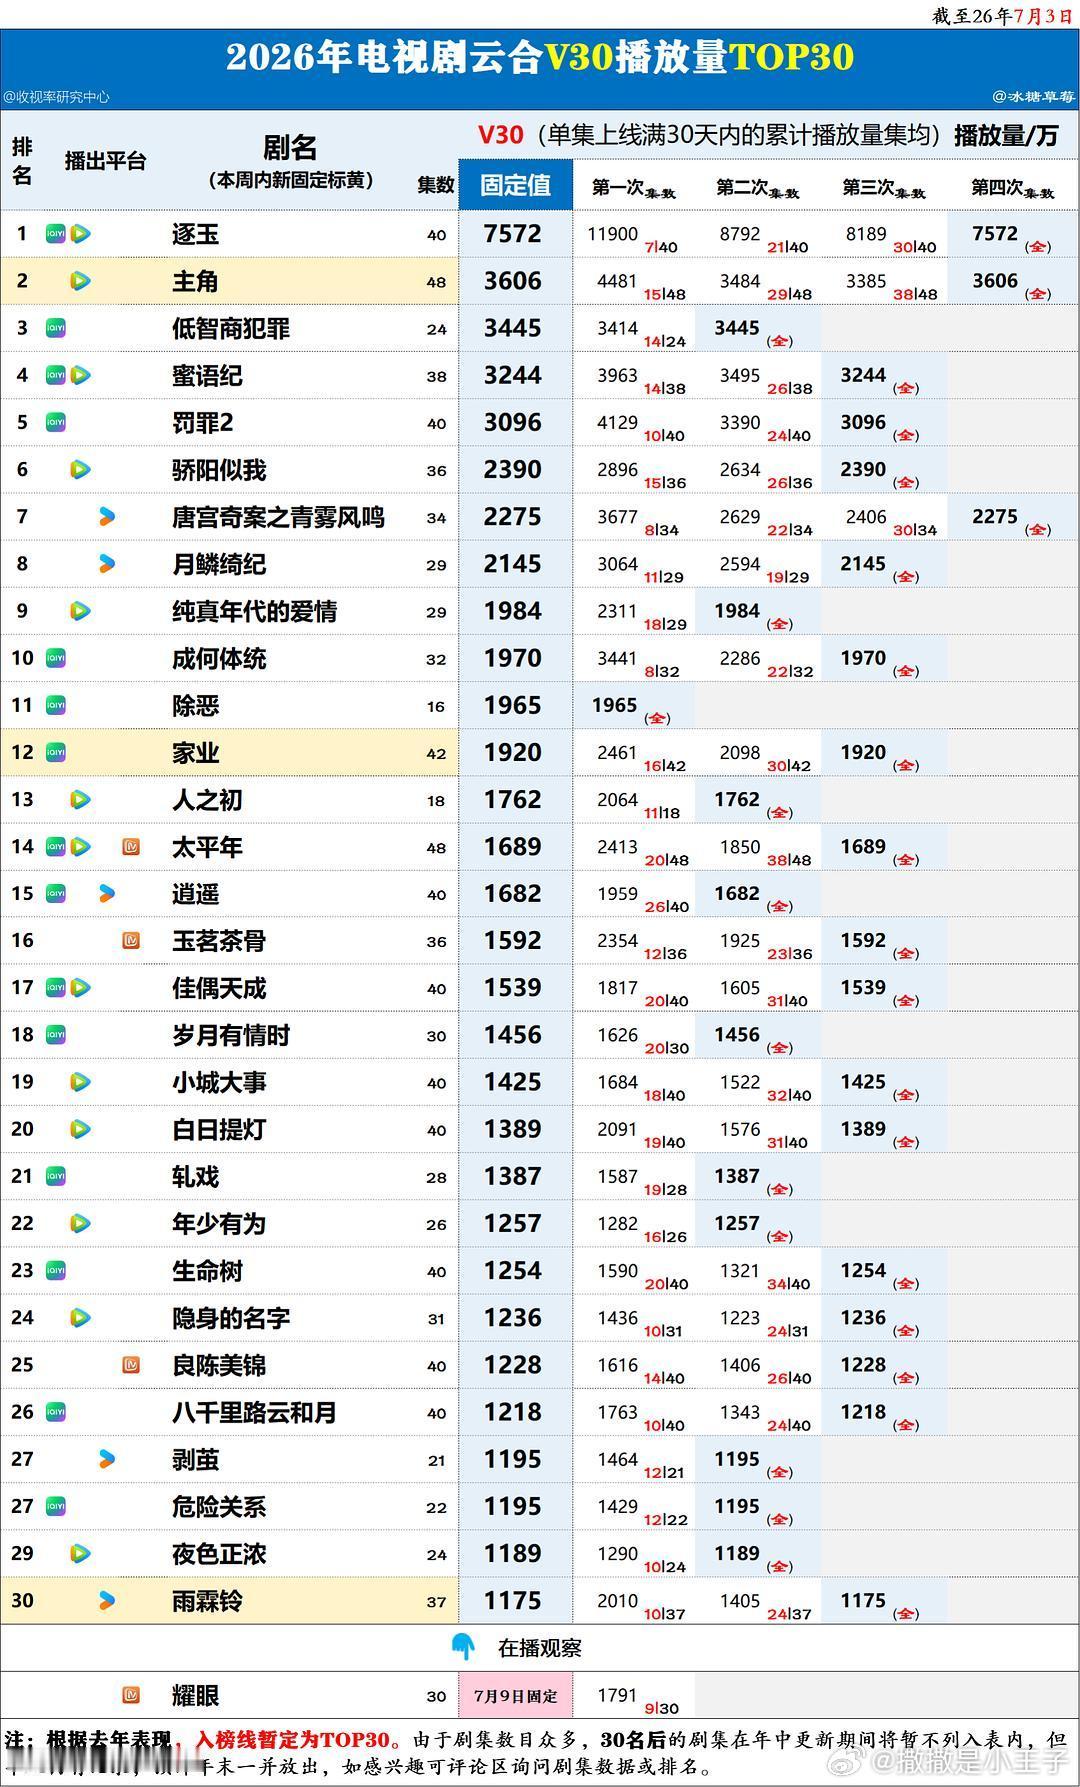The height and width of the screenshot is (1787, 1080).
Task: Click the Mango TV icon in the 良陈美锦 row
Action: point(131,1365)
